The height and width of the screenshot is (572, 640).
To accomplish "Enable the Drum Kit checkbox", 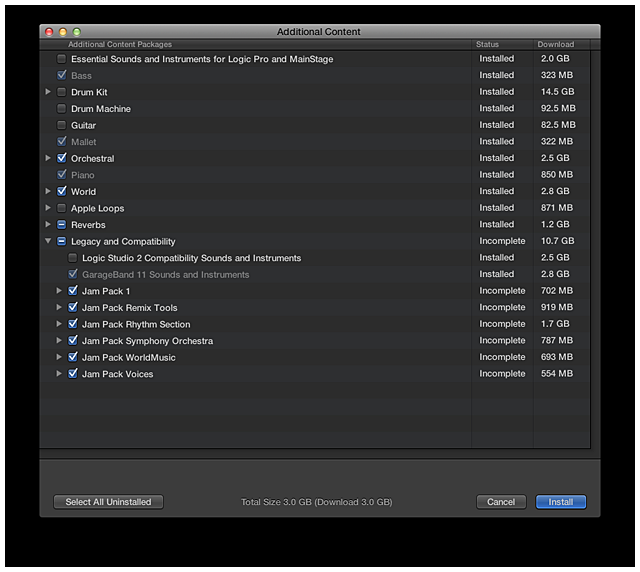I will point(61,92).
